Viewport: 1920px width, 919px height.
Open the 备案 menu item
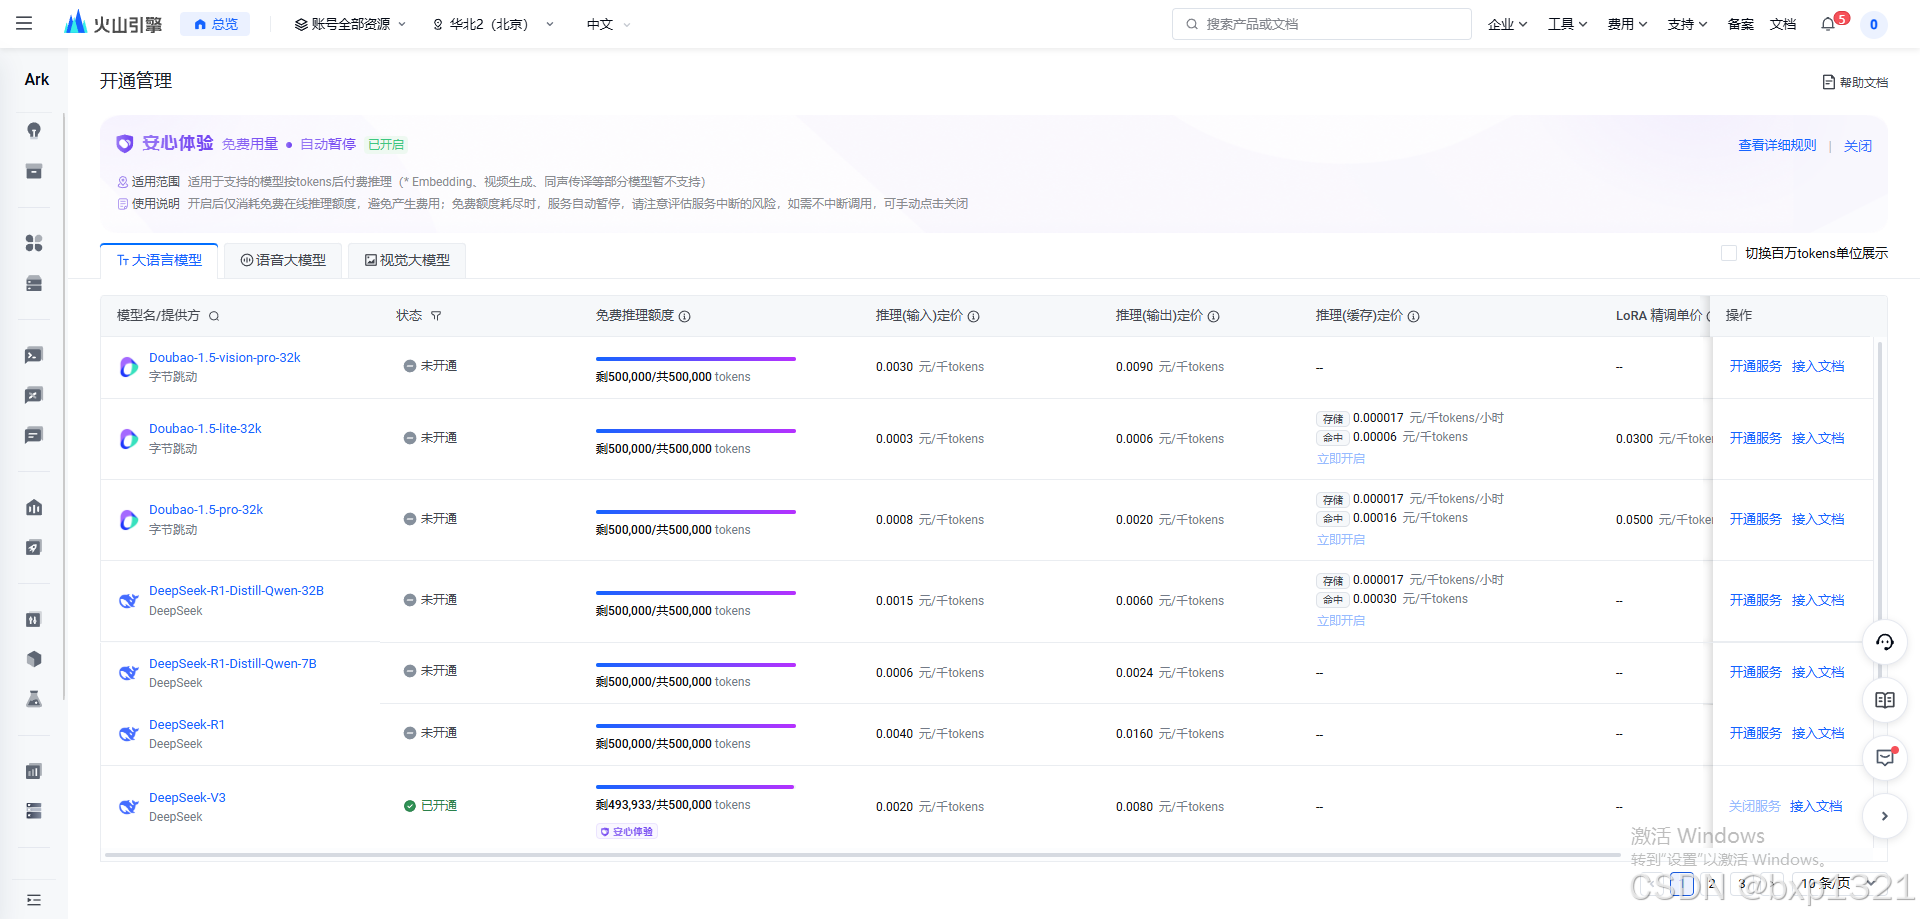tap(1741, 24)
